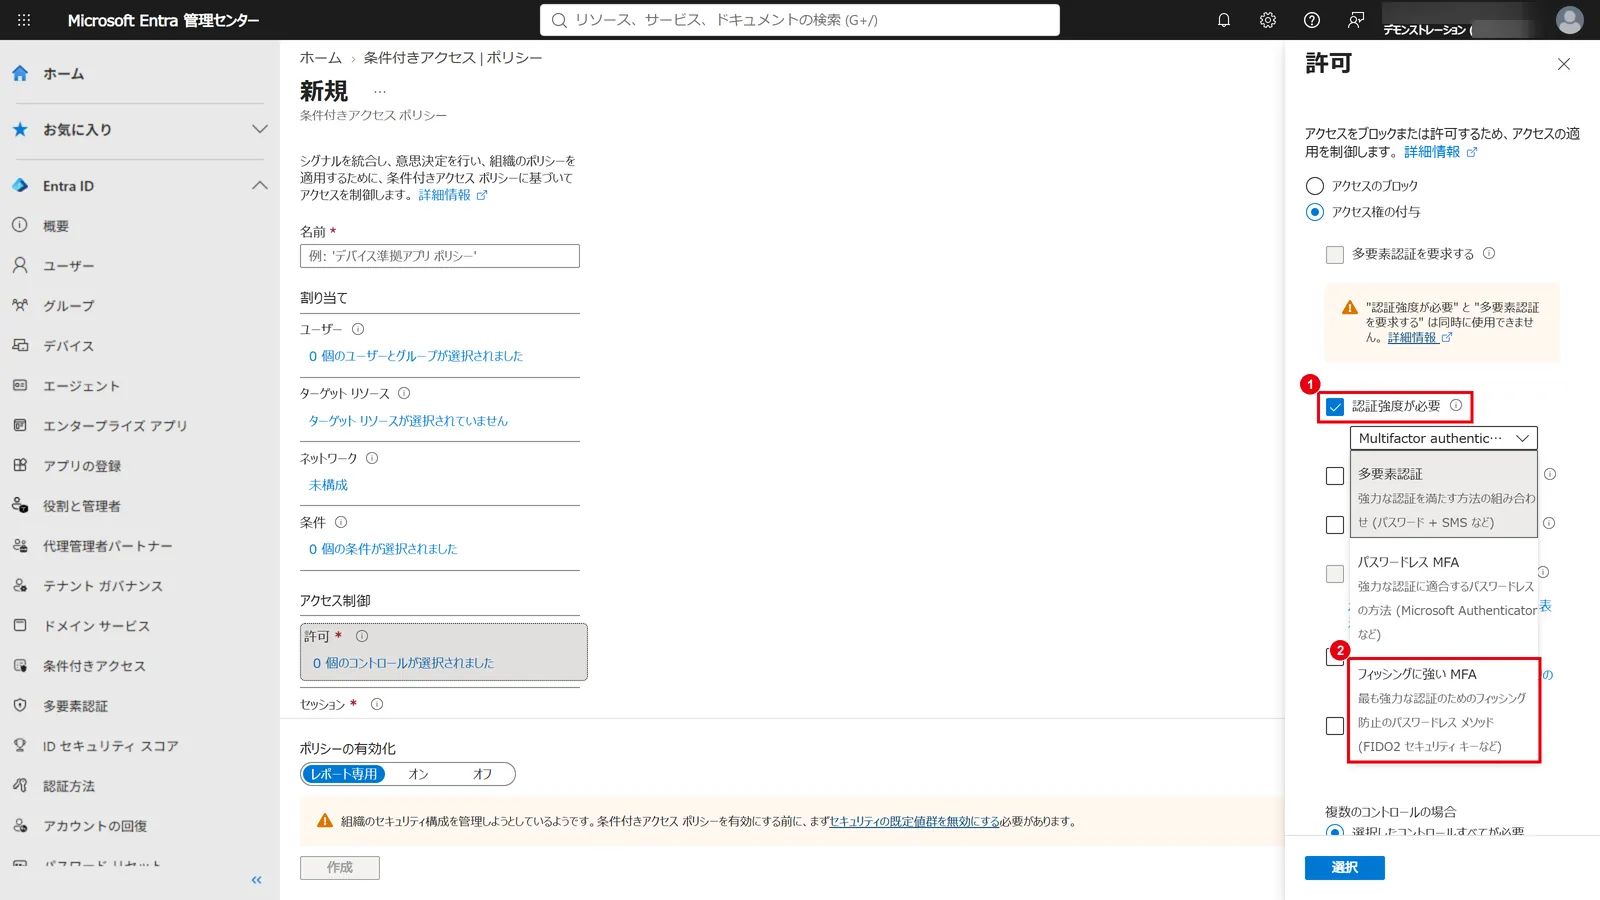Open ID セキュリティ スコア in sidebar

[x=110, y=746]
